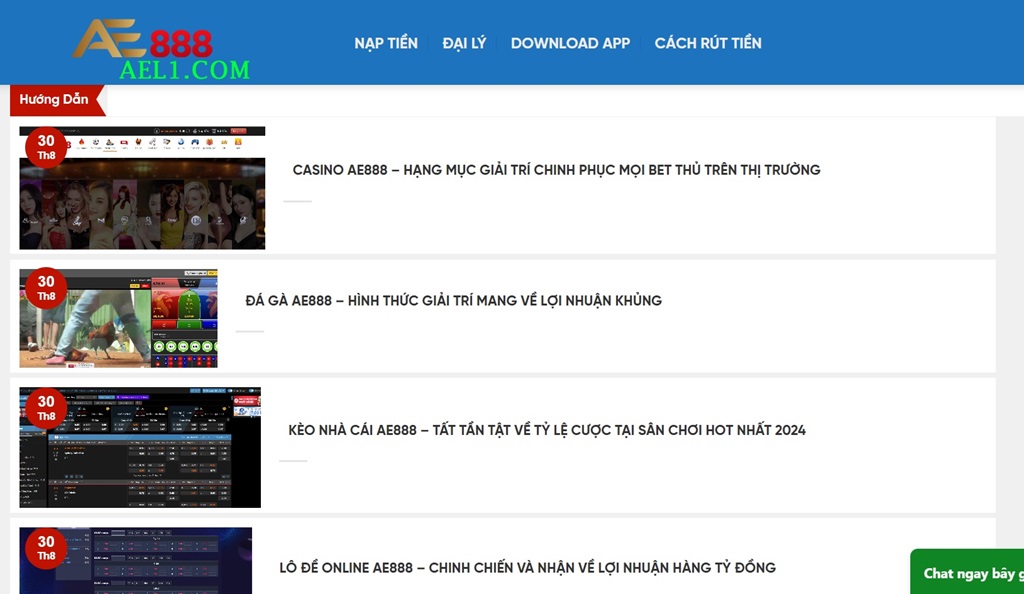1024x594 pixels.
Task: Go to the DOWNLOAD APP page
Action: (x=570, y=43)
